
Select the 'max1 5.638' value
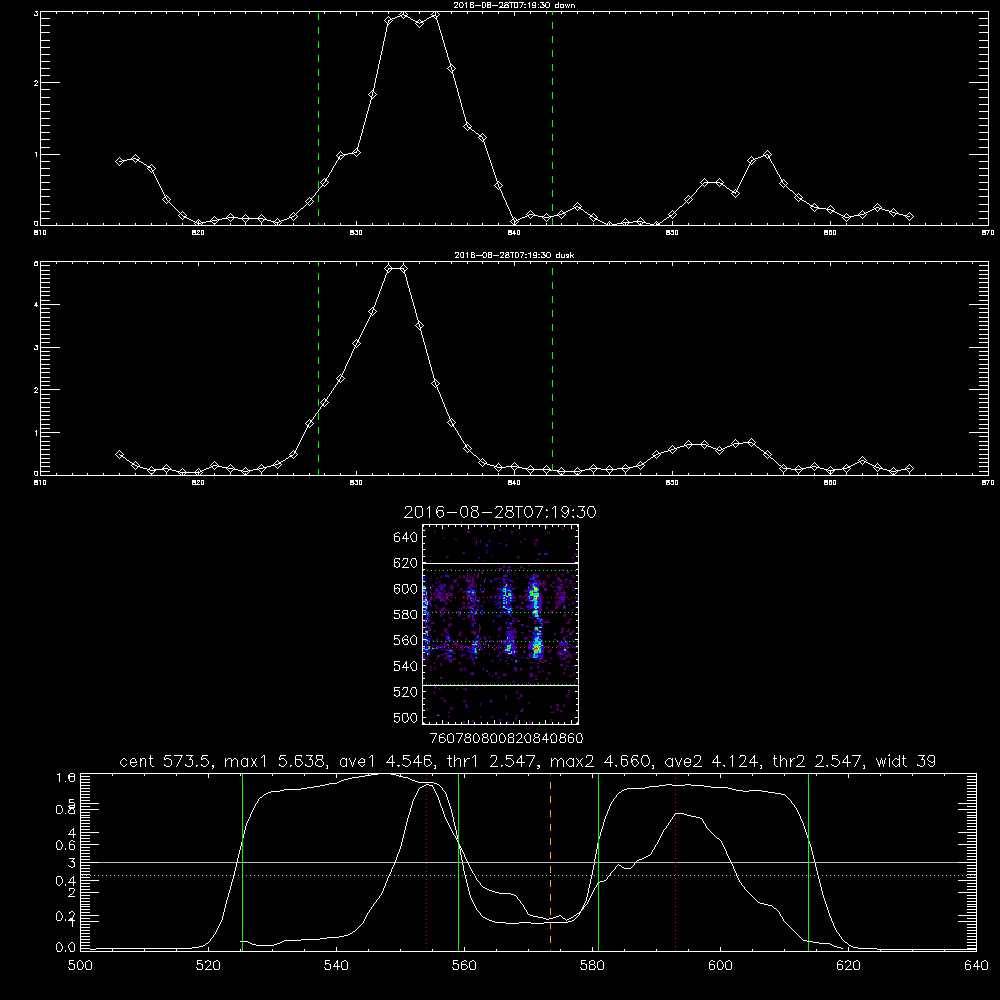click(275, 761)
